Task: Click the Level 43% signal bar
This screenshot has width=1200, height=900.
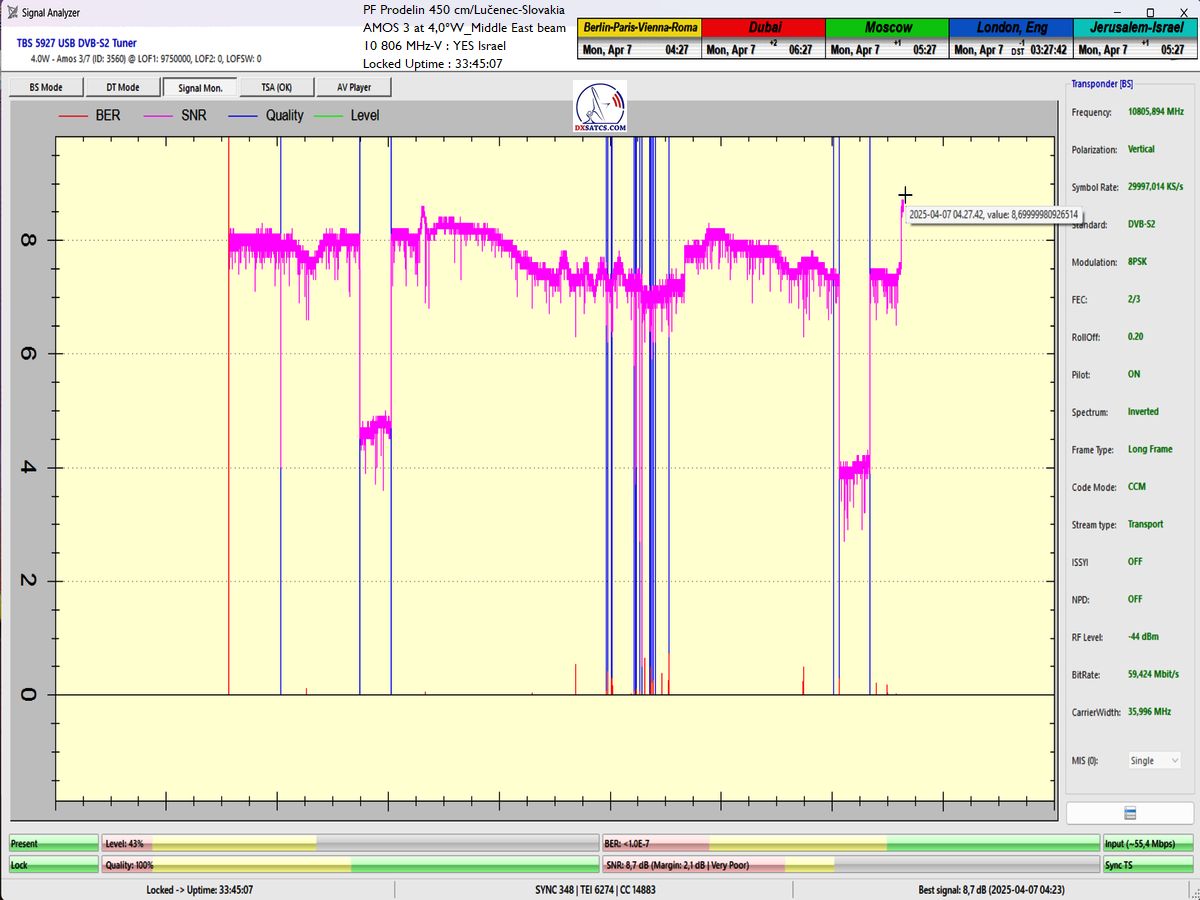Action: point(350,844)
